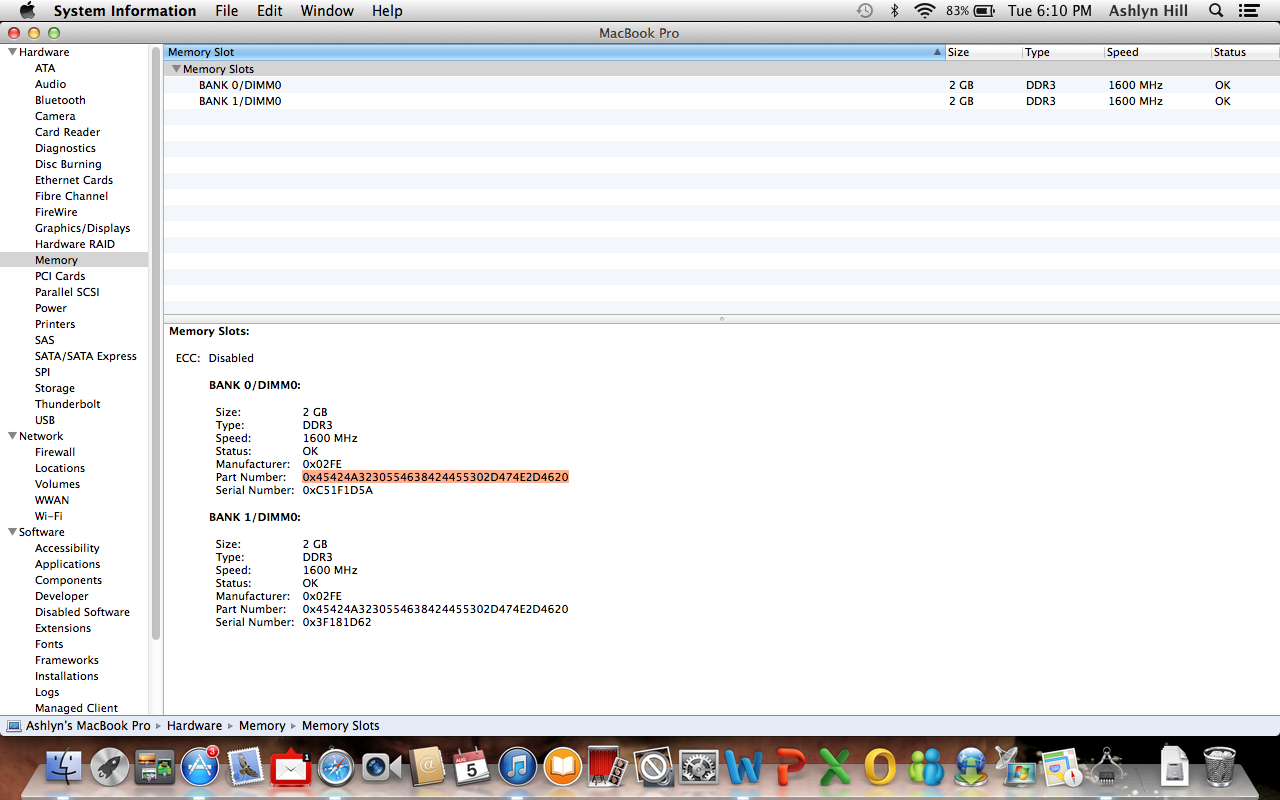1280x800 pixels.
Task: Click Ashlyn's MacBook Pro in path bar
Action: pyautogui.click(x=79, y=726)
